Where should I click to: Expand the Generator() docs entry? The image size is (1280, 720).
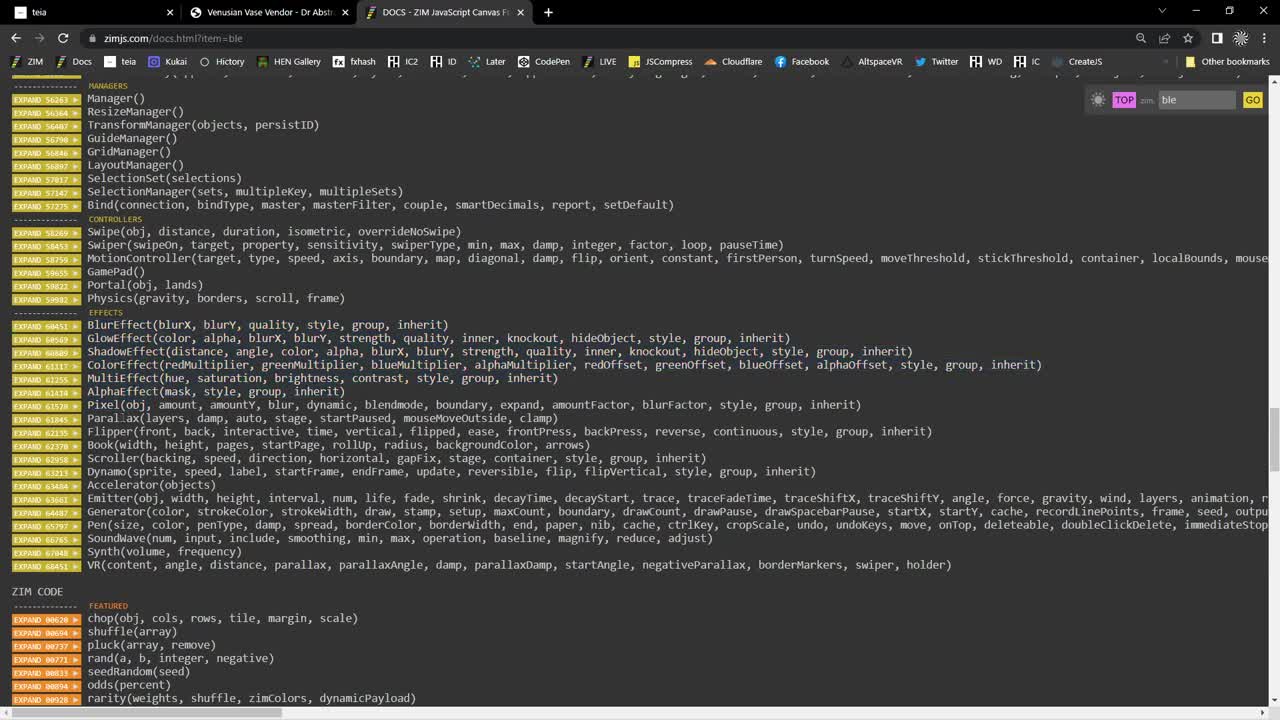pyautogui.click(x=46, y=512)
